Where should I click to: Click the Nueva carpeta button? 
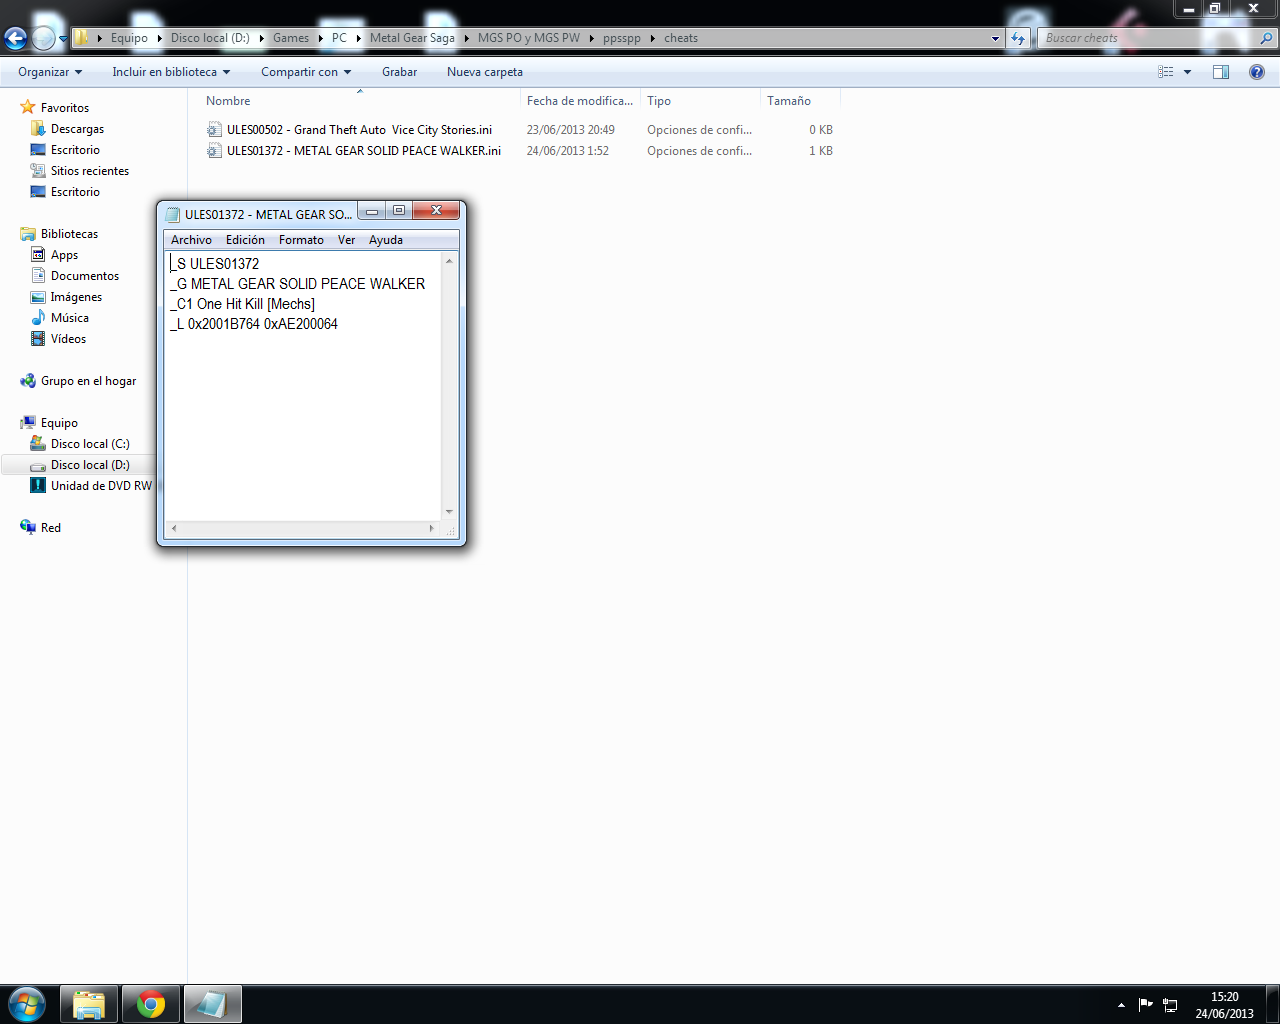click(485, 72)
